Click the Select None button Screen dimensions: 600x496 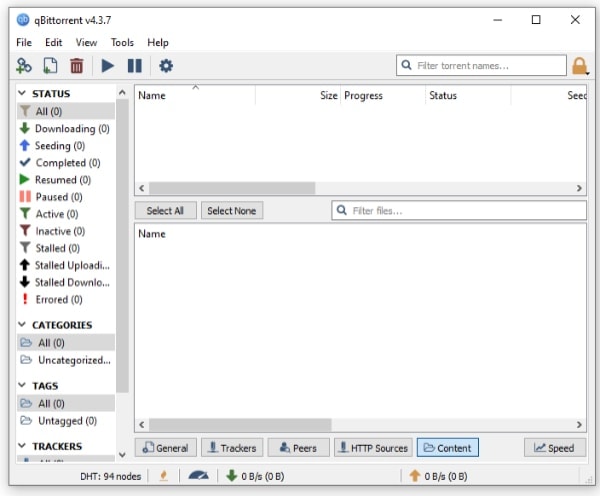point(232,210)
